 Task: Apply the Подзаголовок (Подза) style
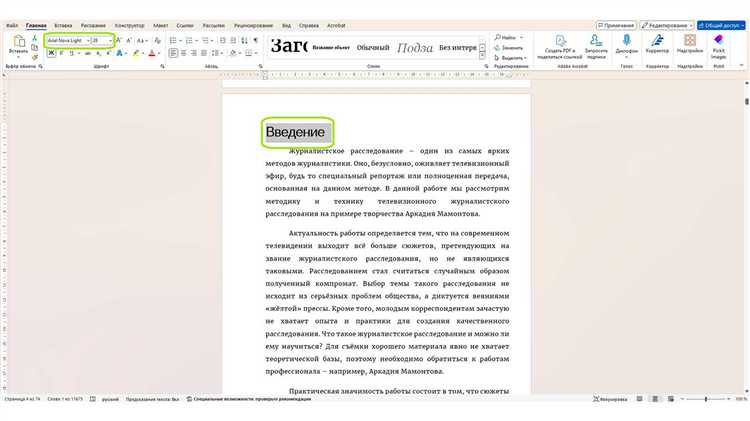415,47
